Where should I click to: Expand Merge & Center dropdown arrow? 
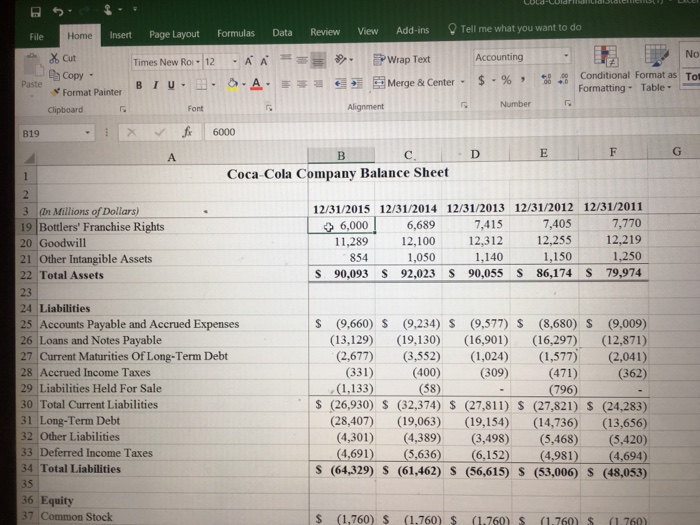coord(462,82)
